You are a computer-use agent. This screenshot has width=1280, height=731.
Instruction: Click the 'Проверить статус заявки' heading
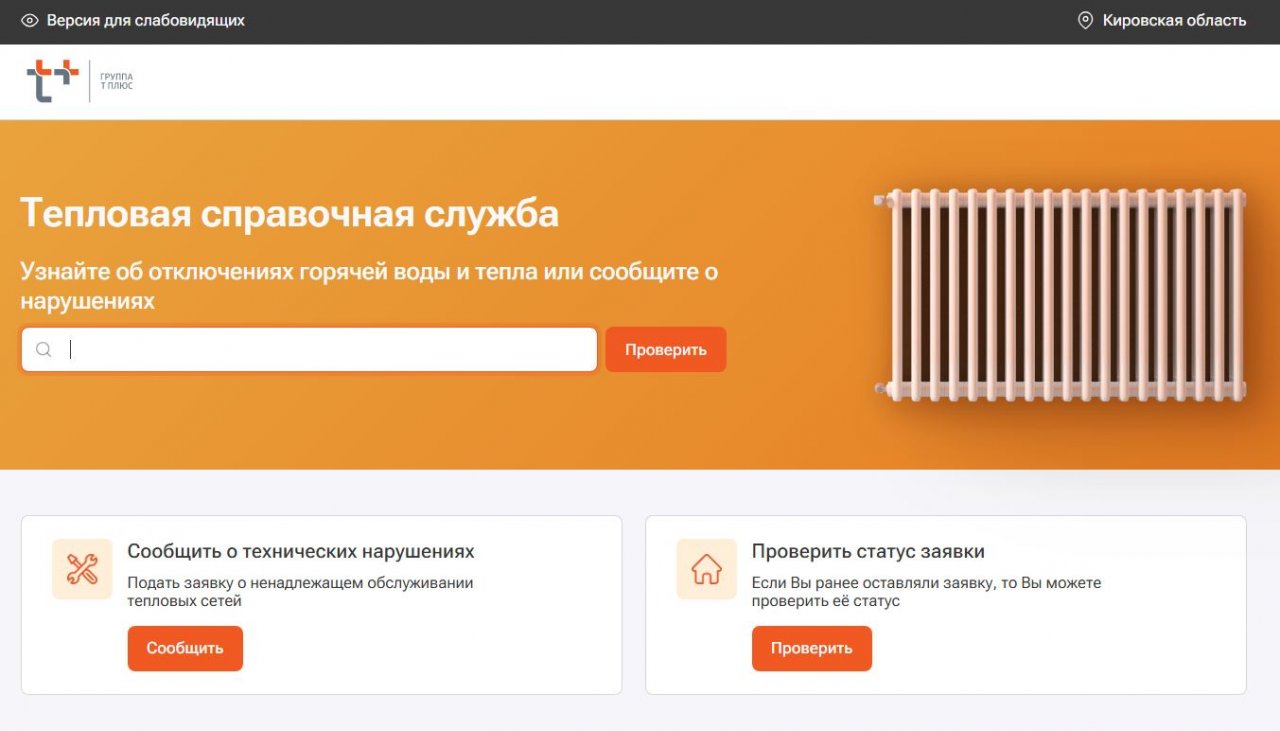[x=867, y=552]
